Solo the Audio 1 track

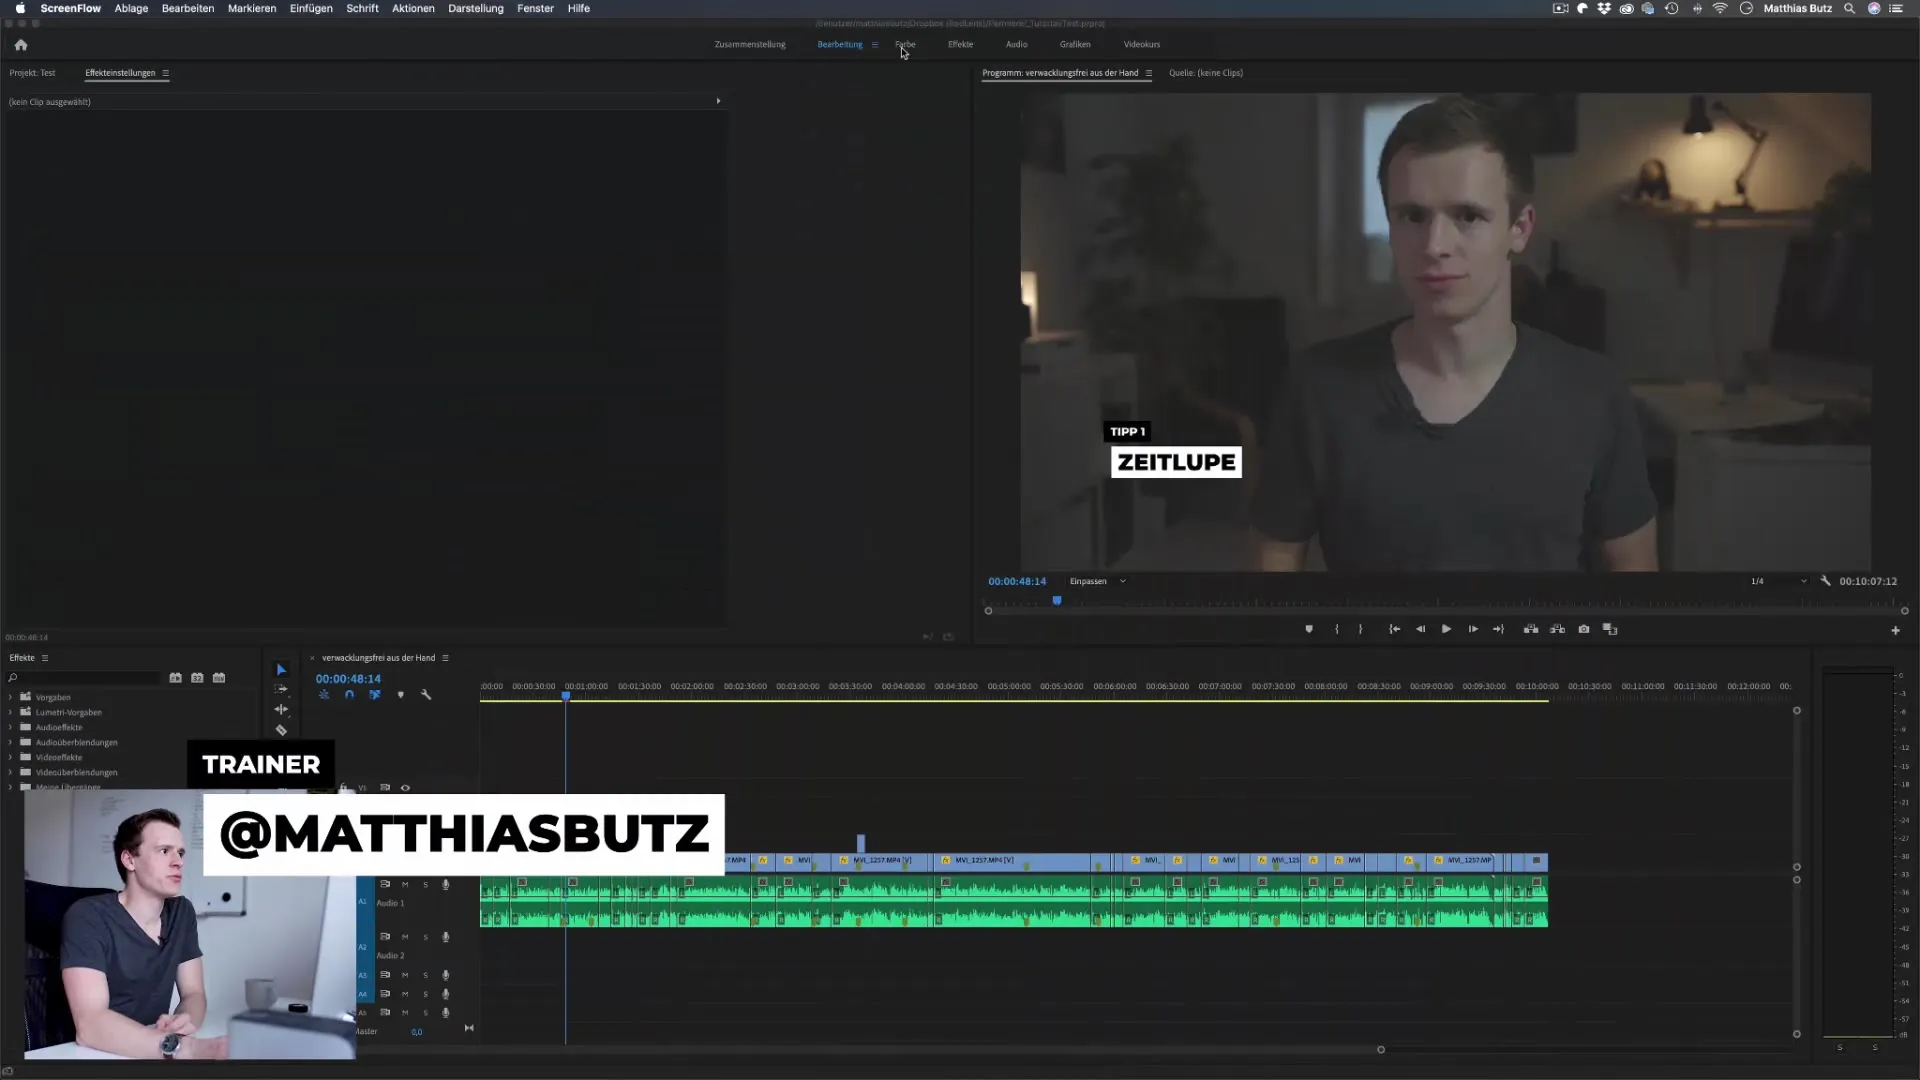(425, 885)
